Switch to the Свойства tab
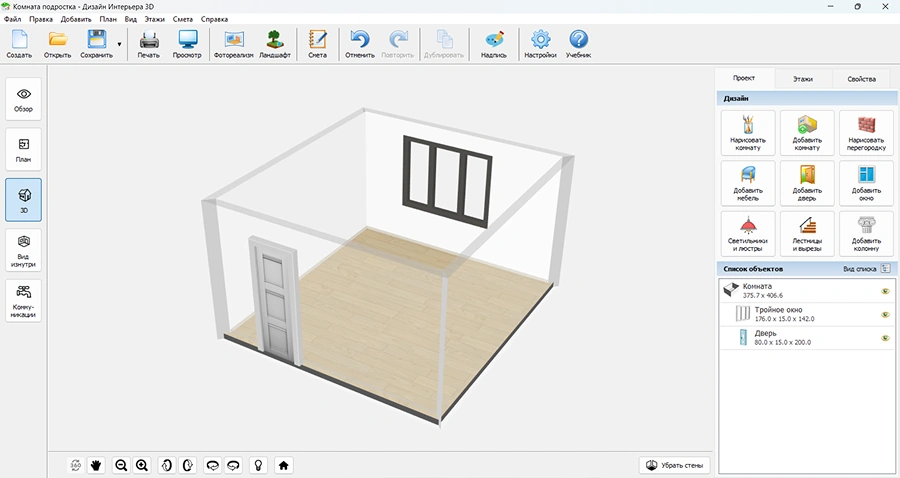 pos(861,78)
